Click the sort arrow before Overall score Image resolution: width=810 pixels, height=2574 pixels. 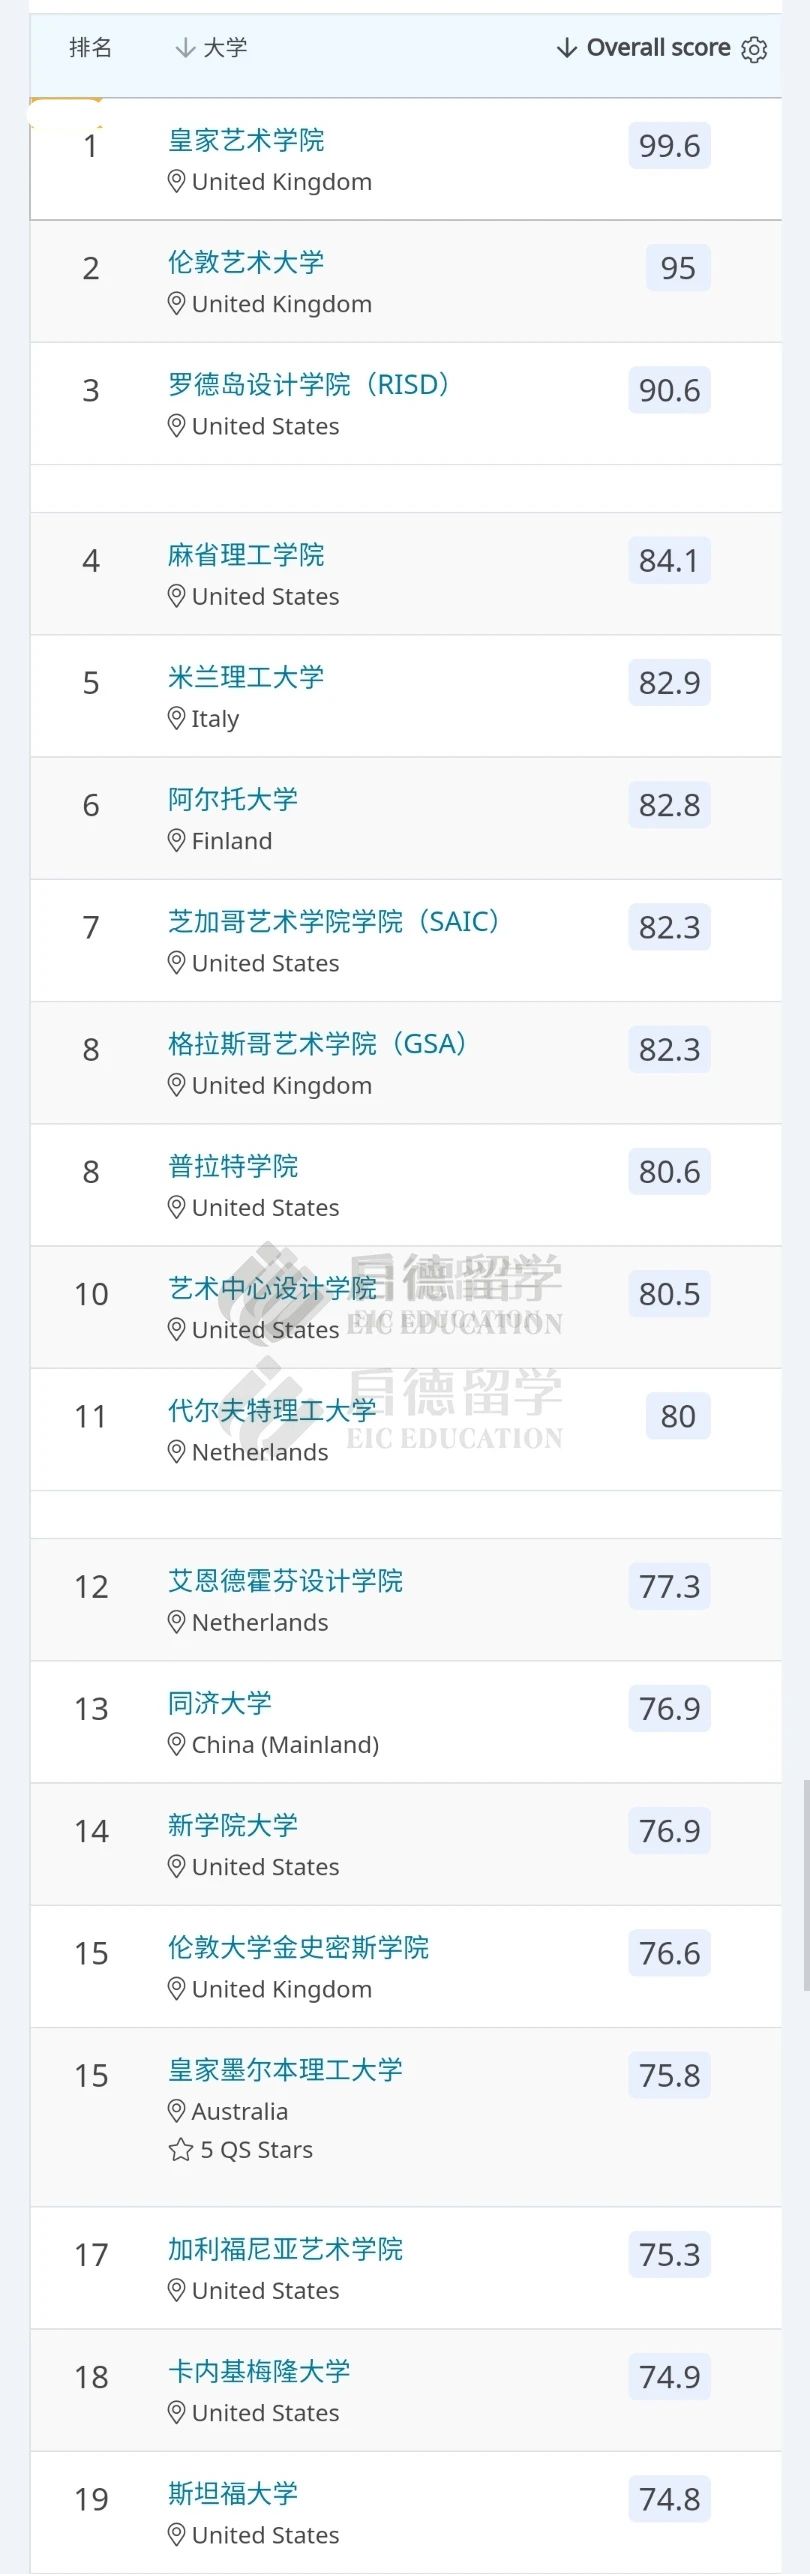pos(567,48)
